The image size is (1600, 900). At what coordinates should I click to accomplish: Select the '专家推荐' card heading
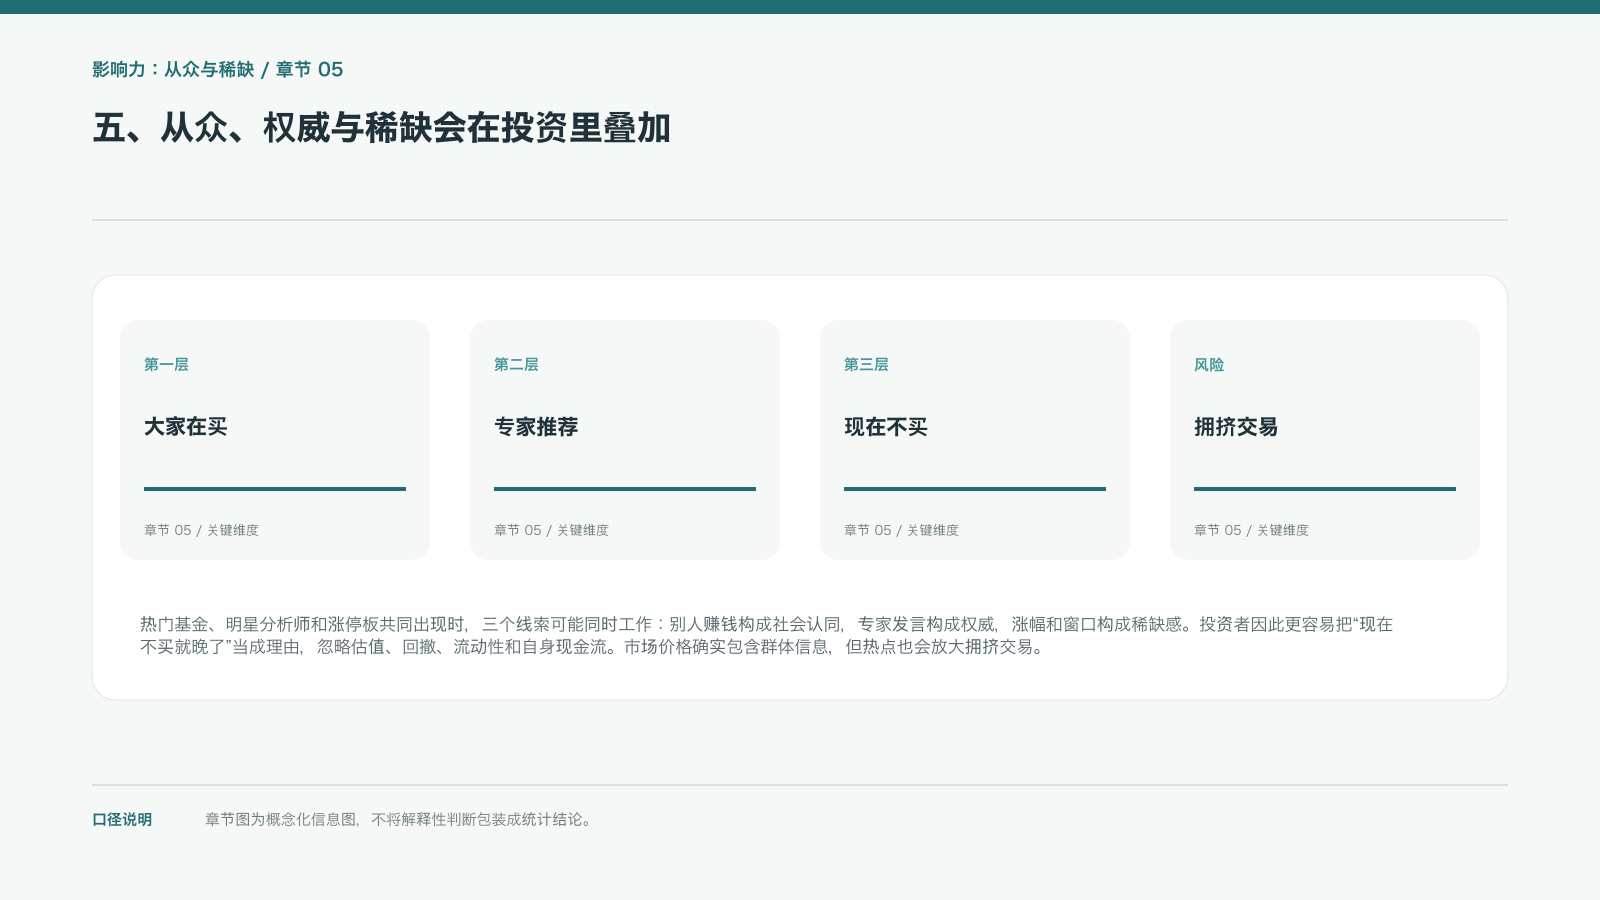(536, 426)
